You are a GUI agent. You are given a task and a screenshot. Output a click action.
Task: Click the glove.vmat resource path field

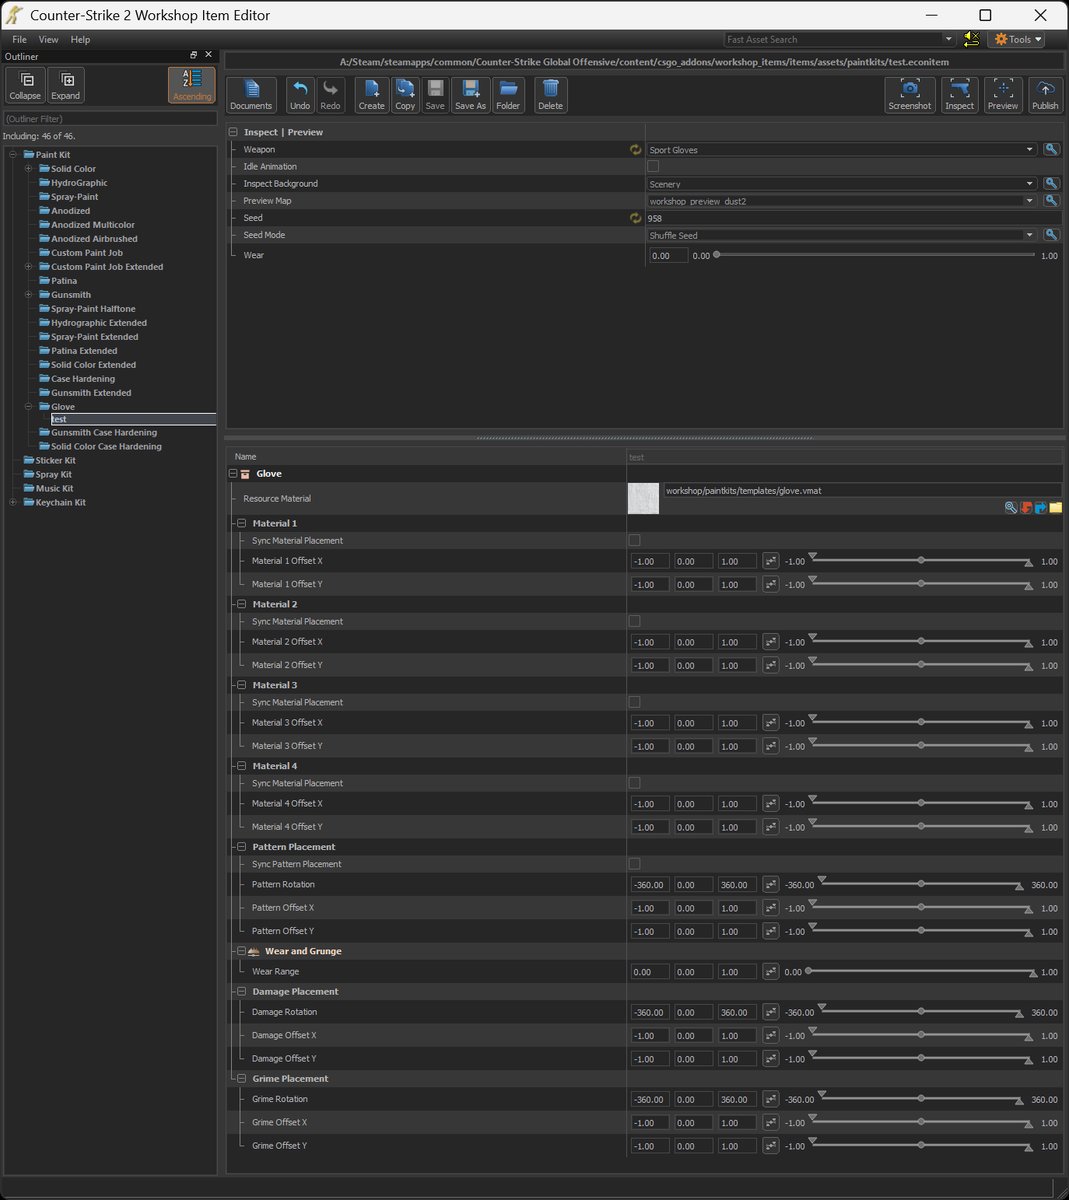coord(862,491)
